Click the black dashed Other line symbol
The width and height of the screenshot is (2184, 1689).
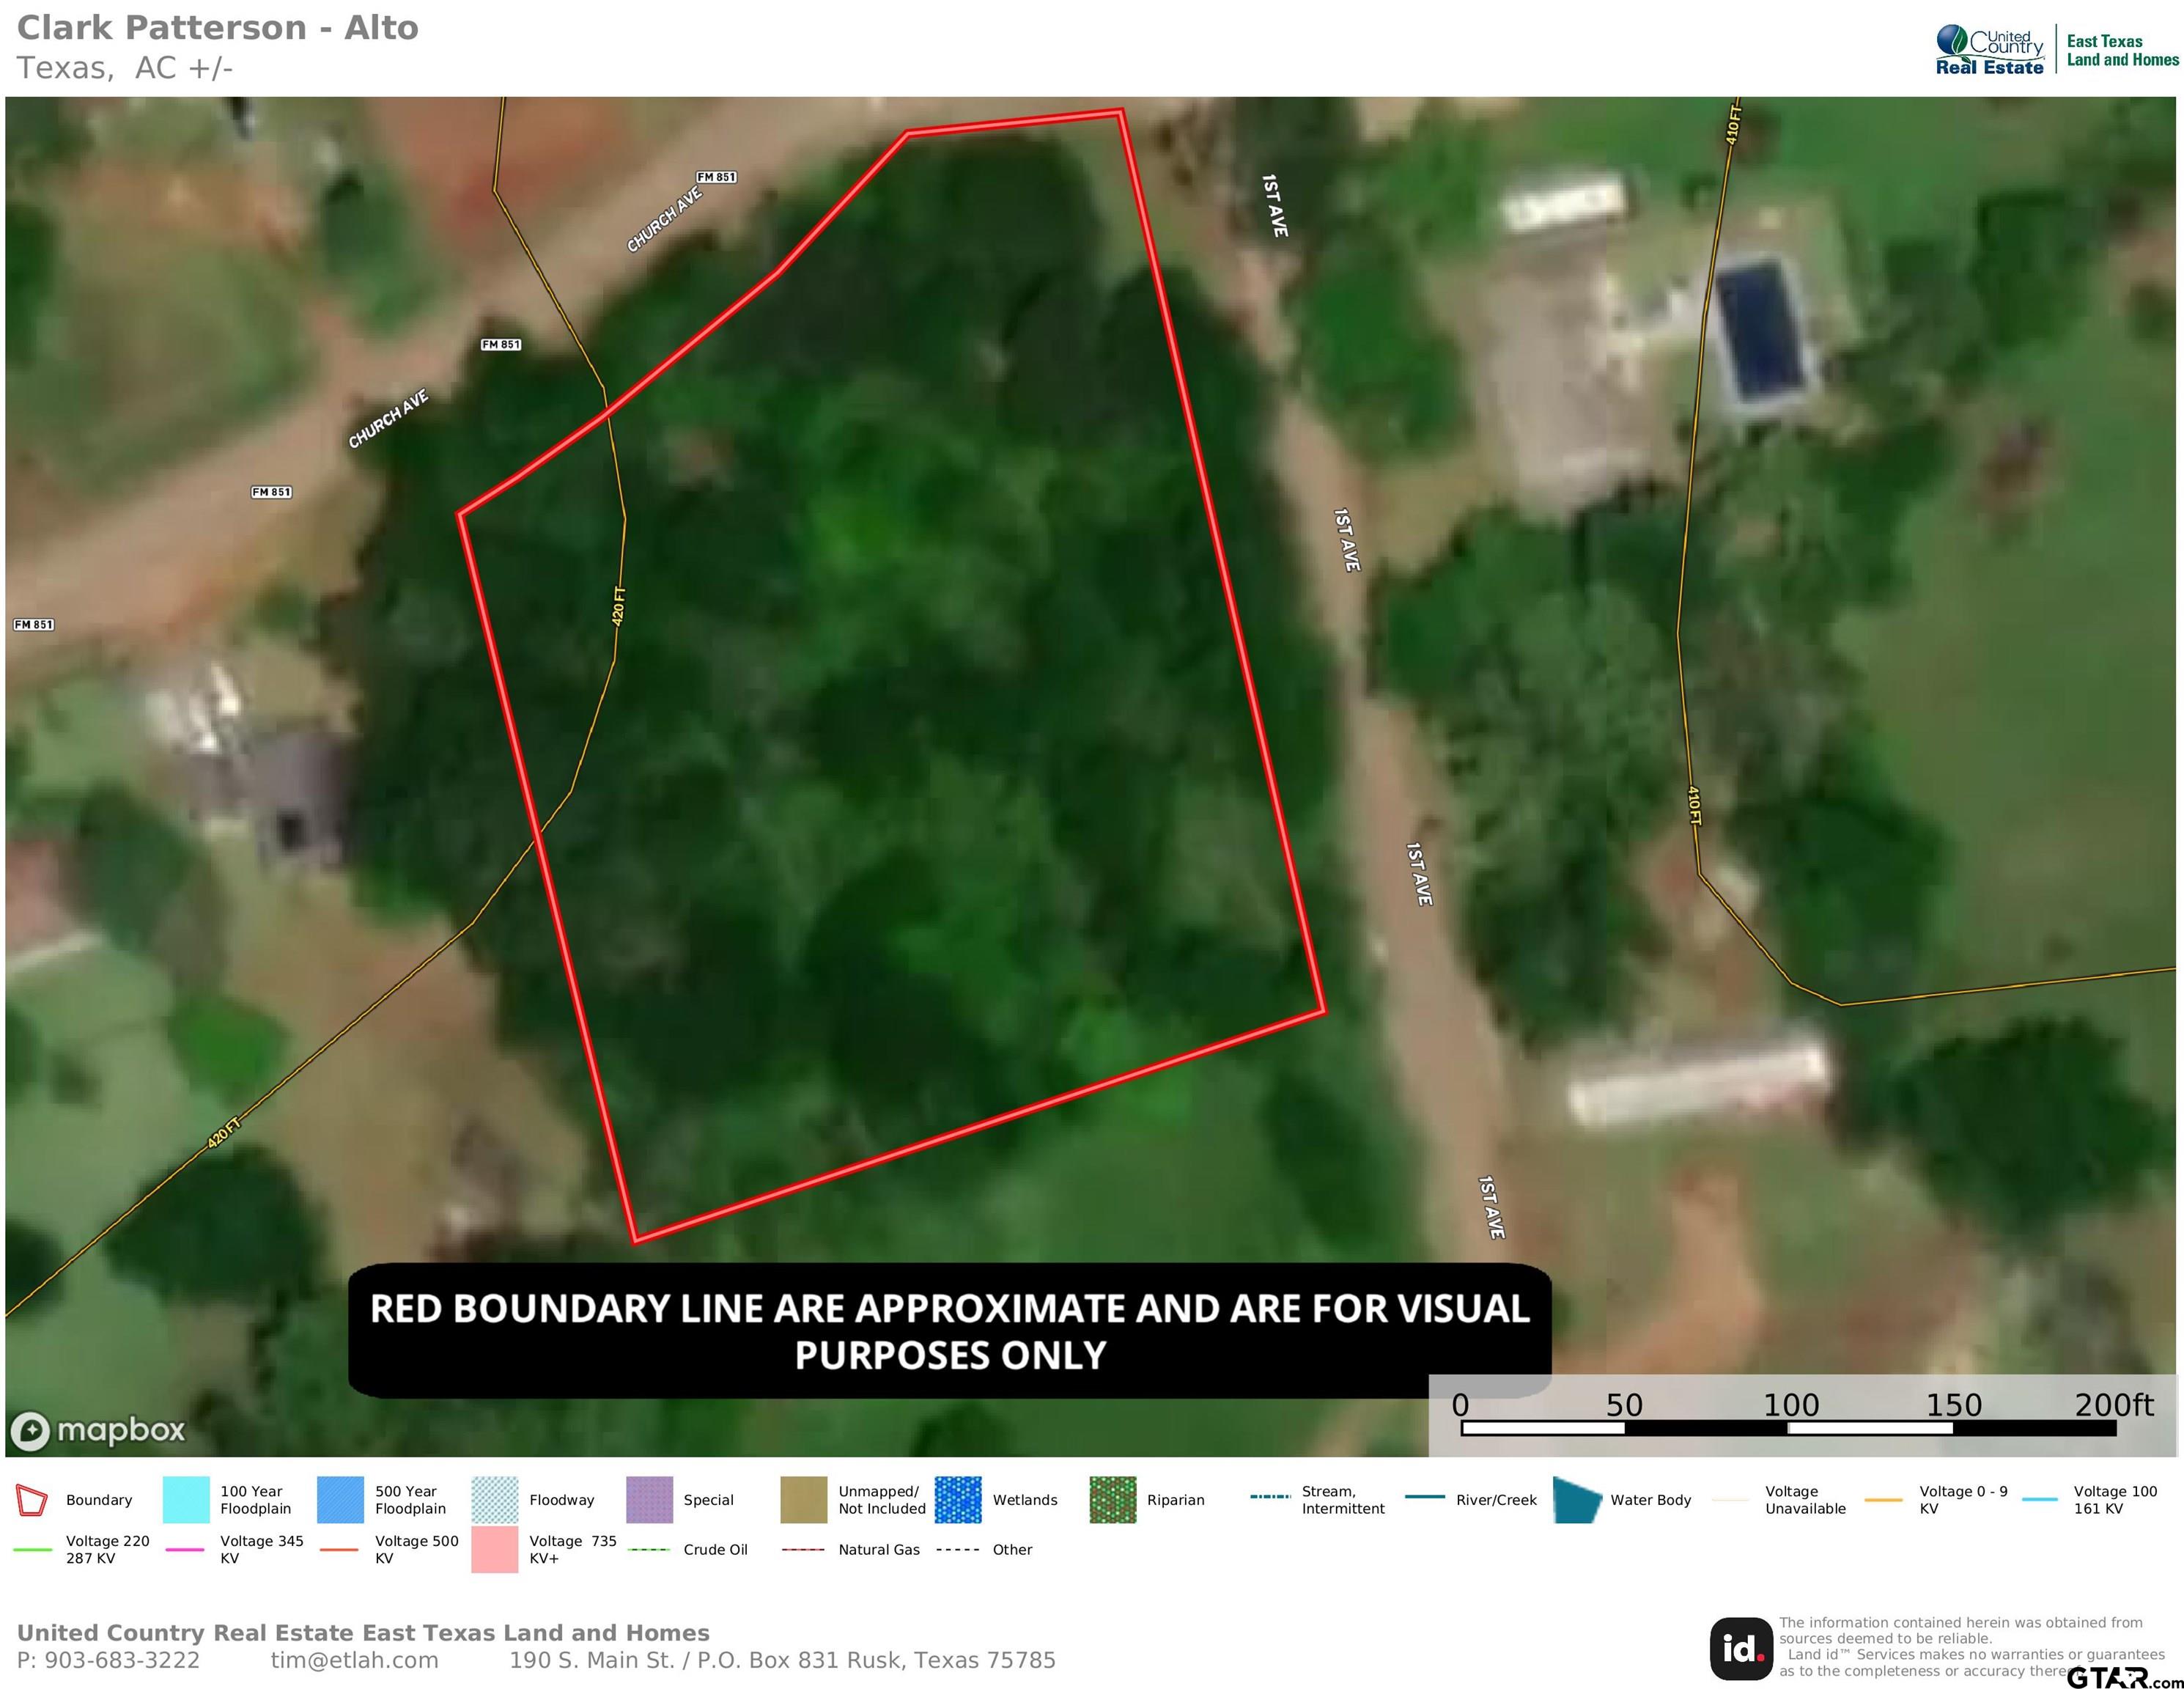click(958, 1550)
